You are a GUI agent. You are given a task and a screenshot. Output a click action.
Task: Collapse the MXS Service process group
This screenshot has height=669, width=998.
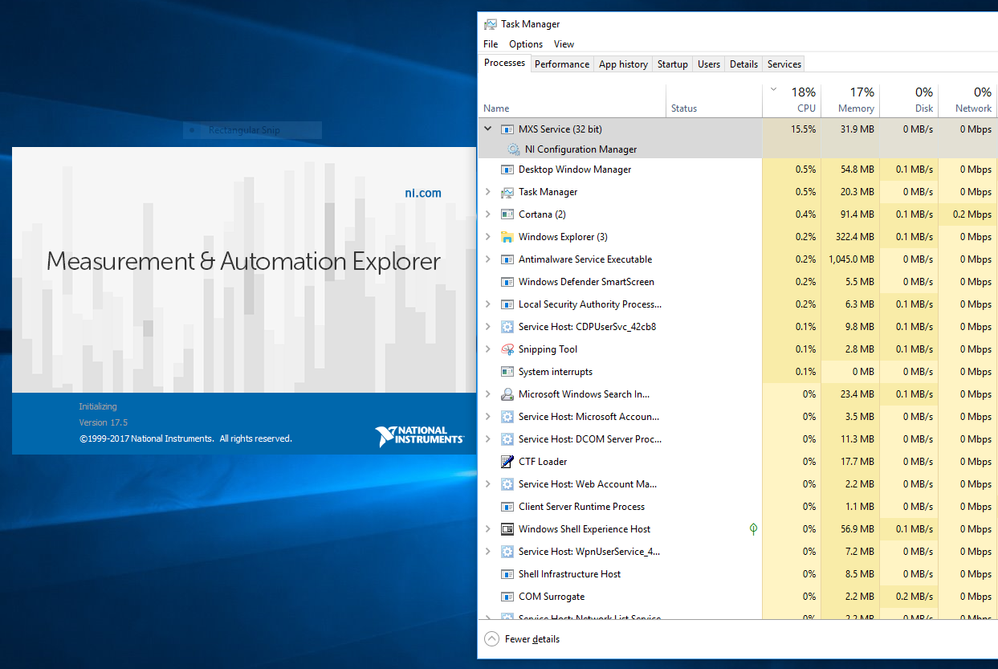tap(488, 129)
